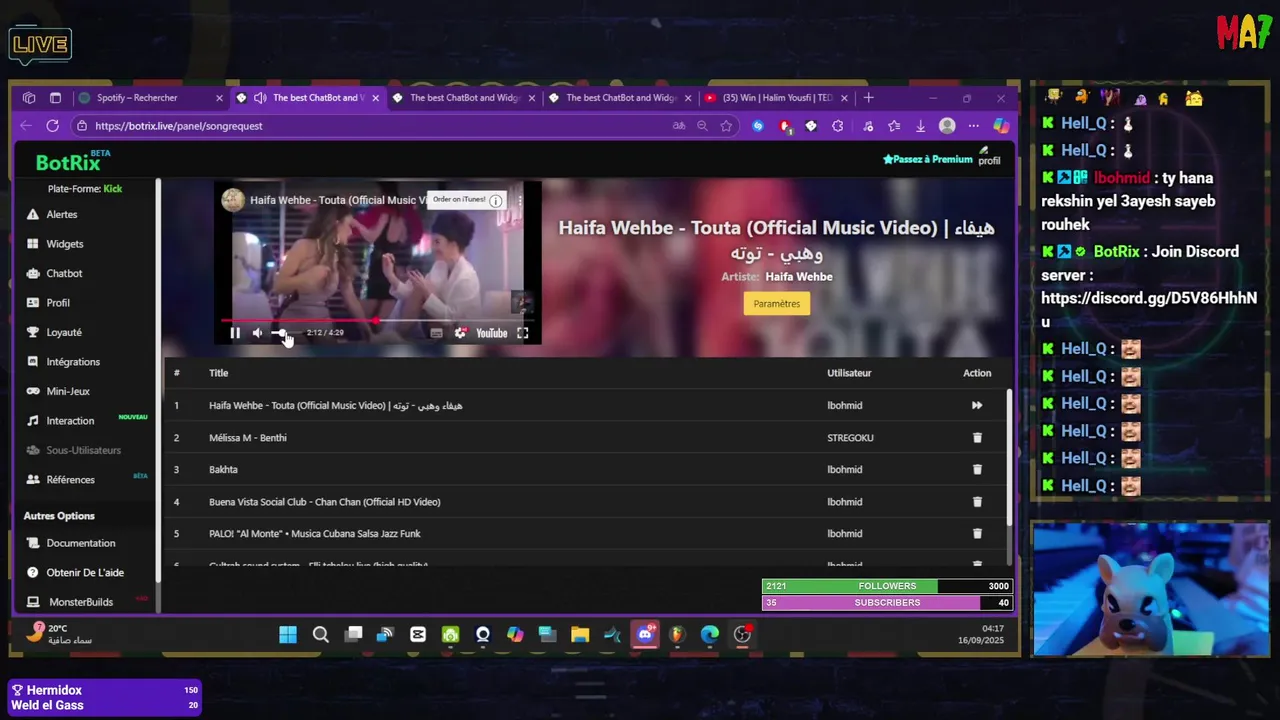1280x720 pixels.
Task: Mute the YouTube player volume
Action: click(x=257, y=333)
